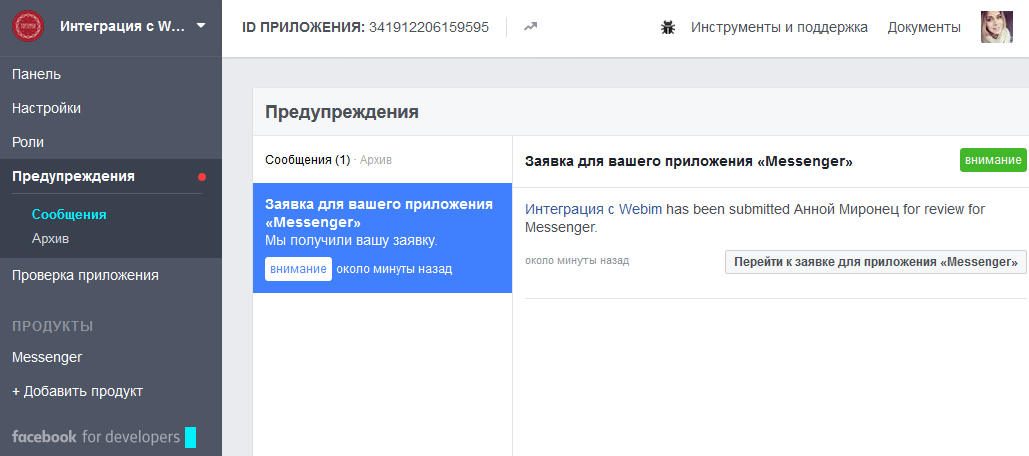Click white внимание badge in message list
Viewport: 1029px width, 456px height.
tap(299, 269)
